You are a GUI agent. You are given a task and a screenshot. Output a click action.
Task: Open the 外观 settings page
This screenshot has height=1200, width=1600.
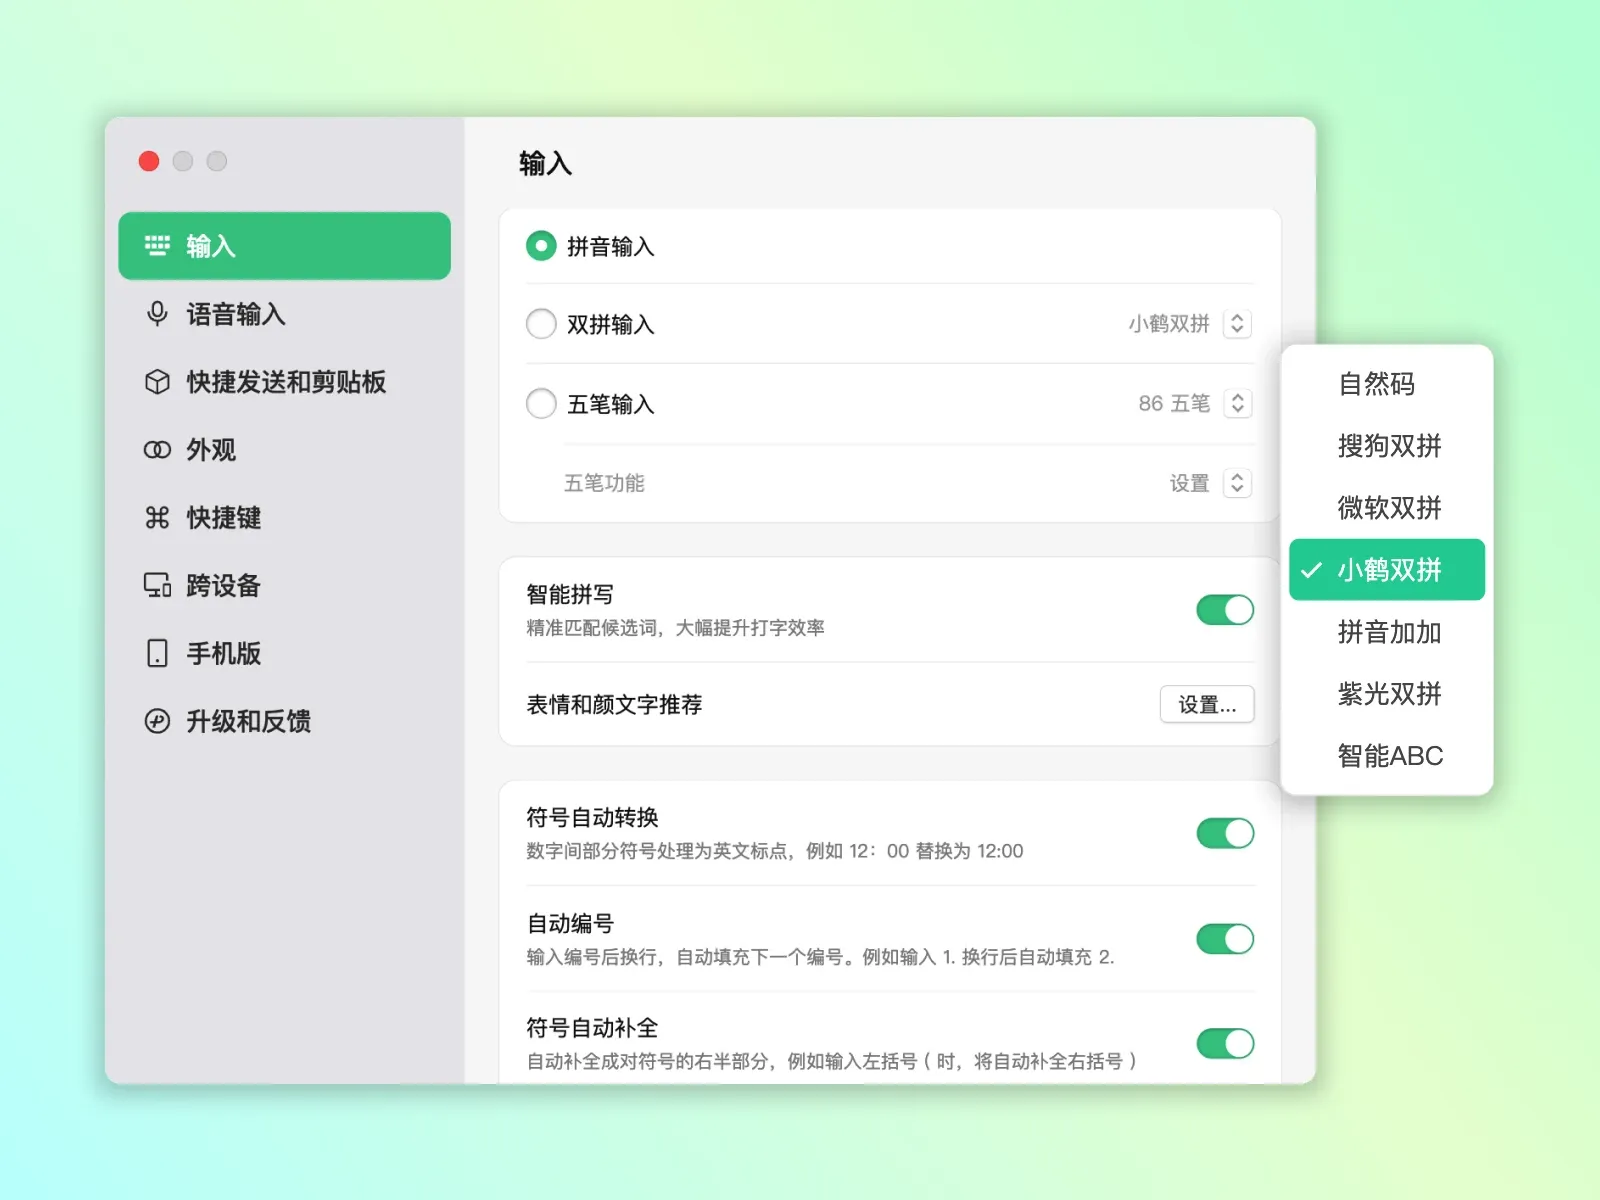(284, 450)
